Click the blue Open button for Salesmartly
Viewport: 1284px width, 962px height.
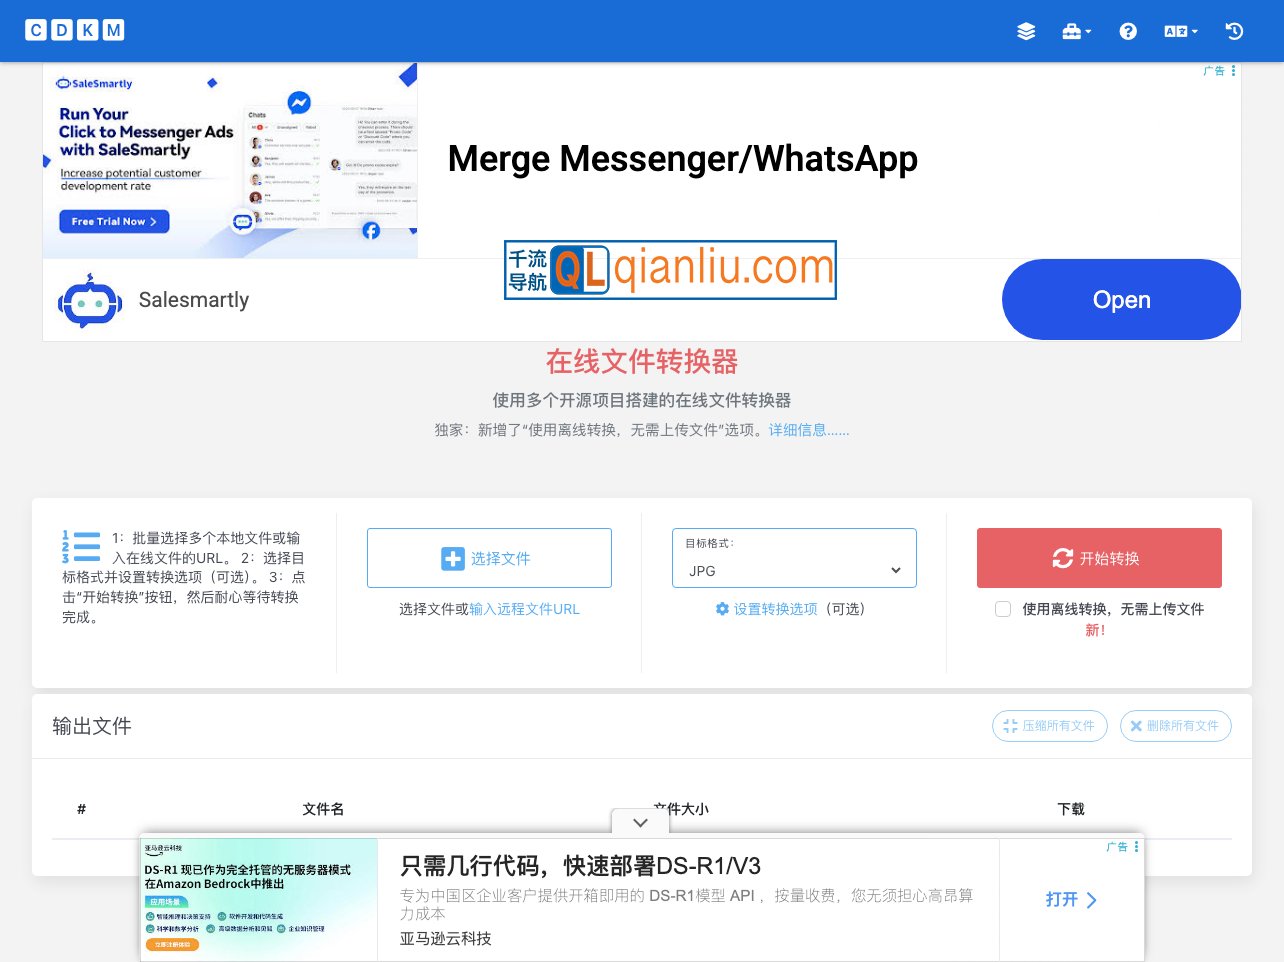click(1121, 299)
